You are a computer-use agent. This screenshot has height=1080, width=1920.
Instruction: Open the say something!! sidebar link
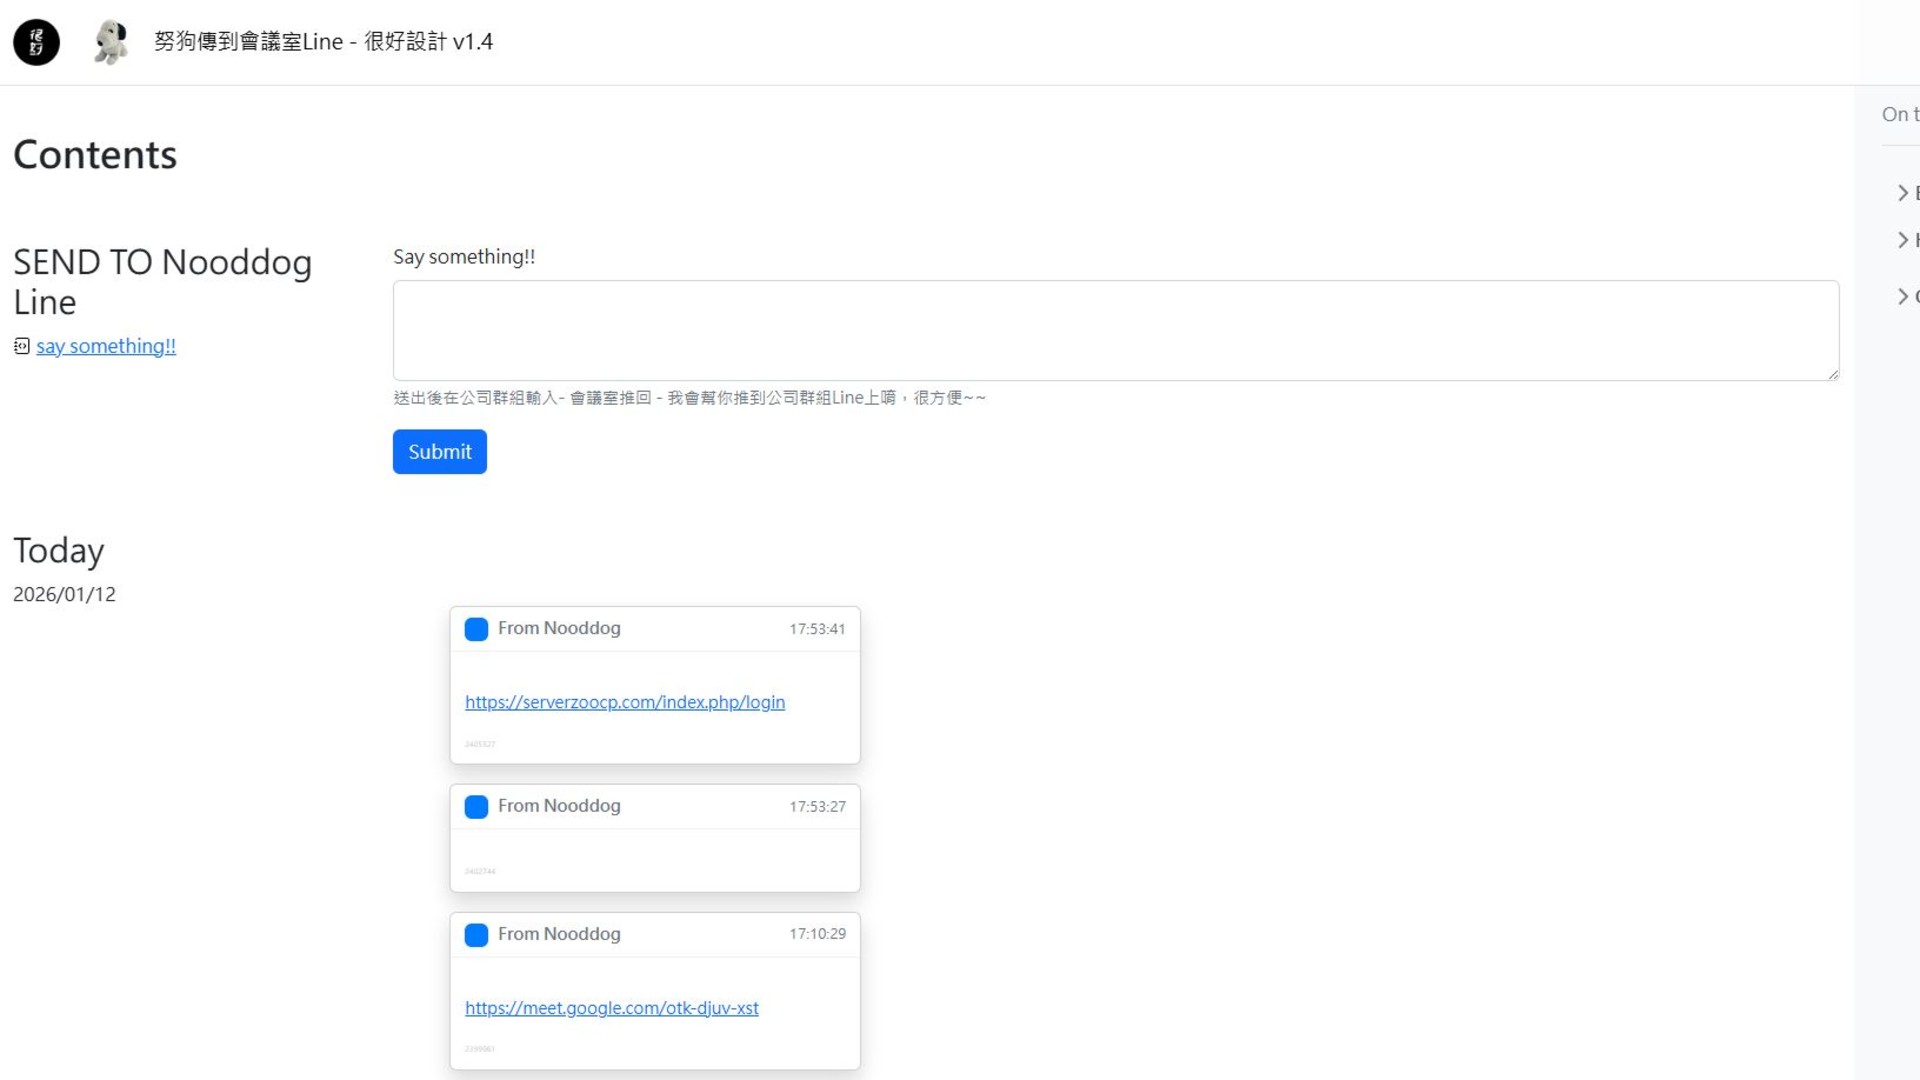coord(106,346)
